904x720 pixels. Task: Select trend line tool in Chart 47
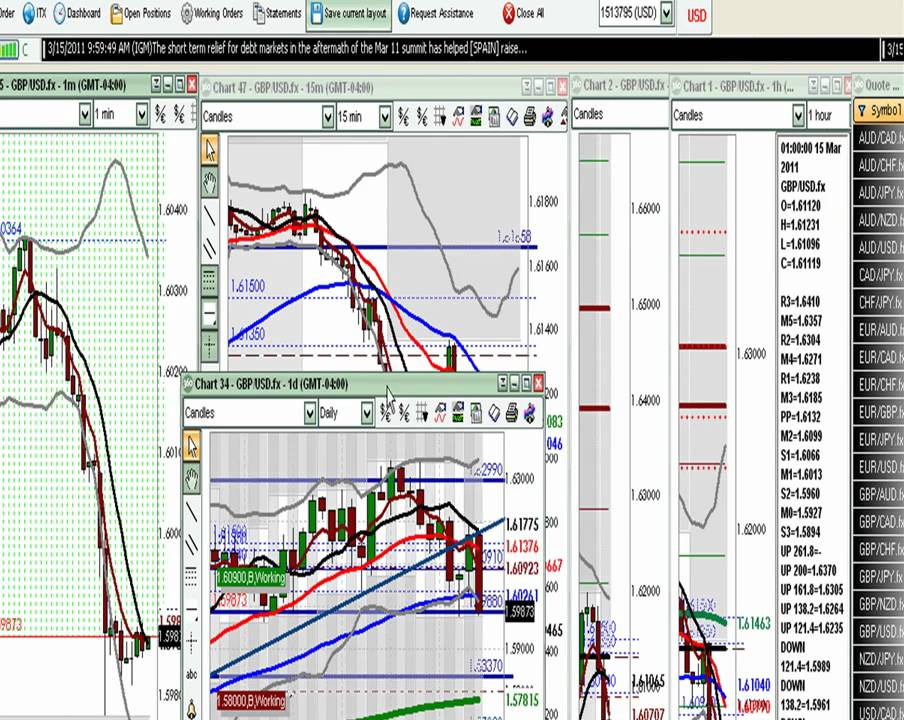[x=209, y=216]
